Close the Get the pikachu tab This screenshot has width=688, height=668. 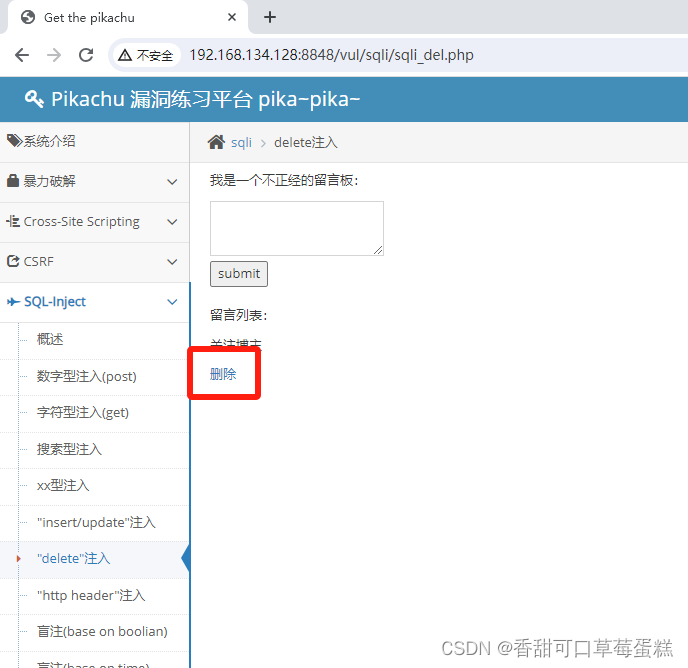232,17
